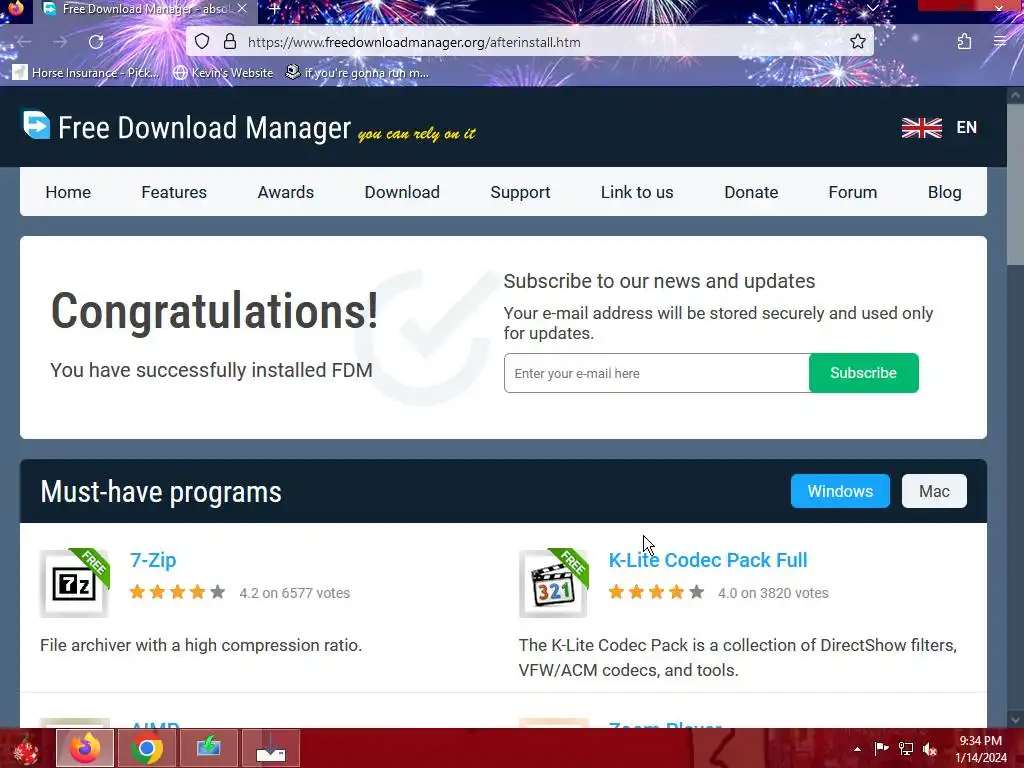Open the shield tracking protection icon
This screenshot has height=768, width=1024.
tap(202, 42)
